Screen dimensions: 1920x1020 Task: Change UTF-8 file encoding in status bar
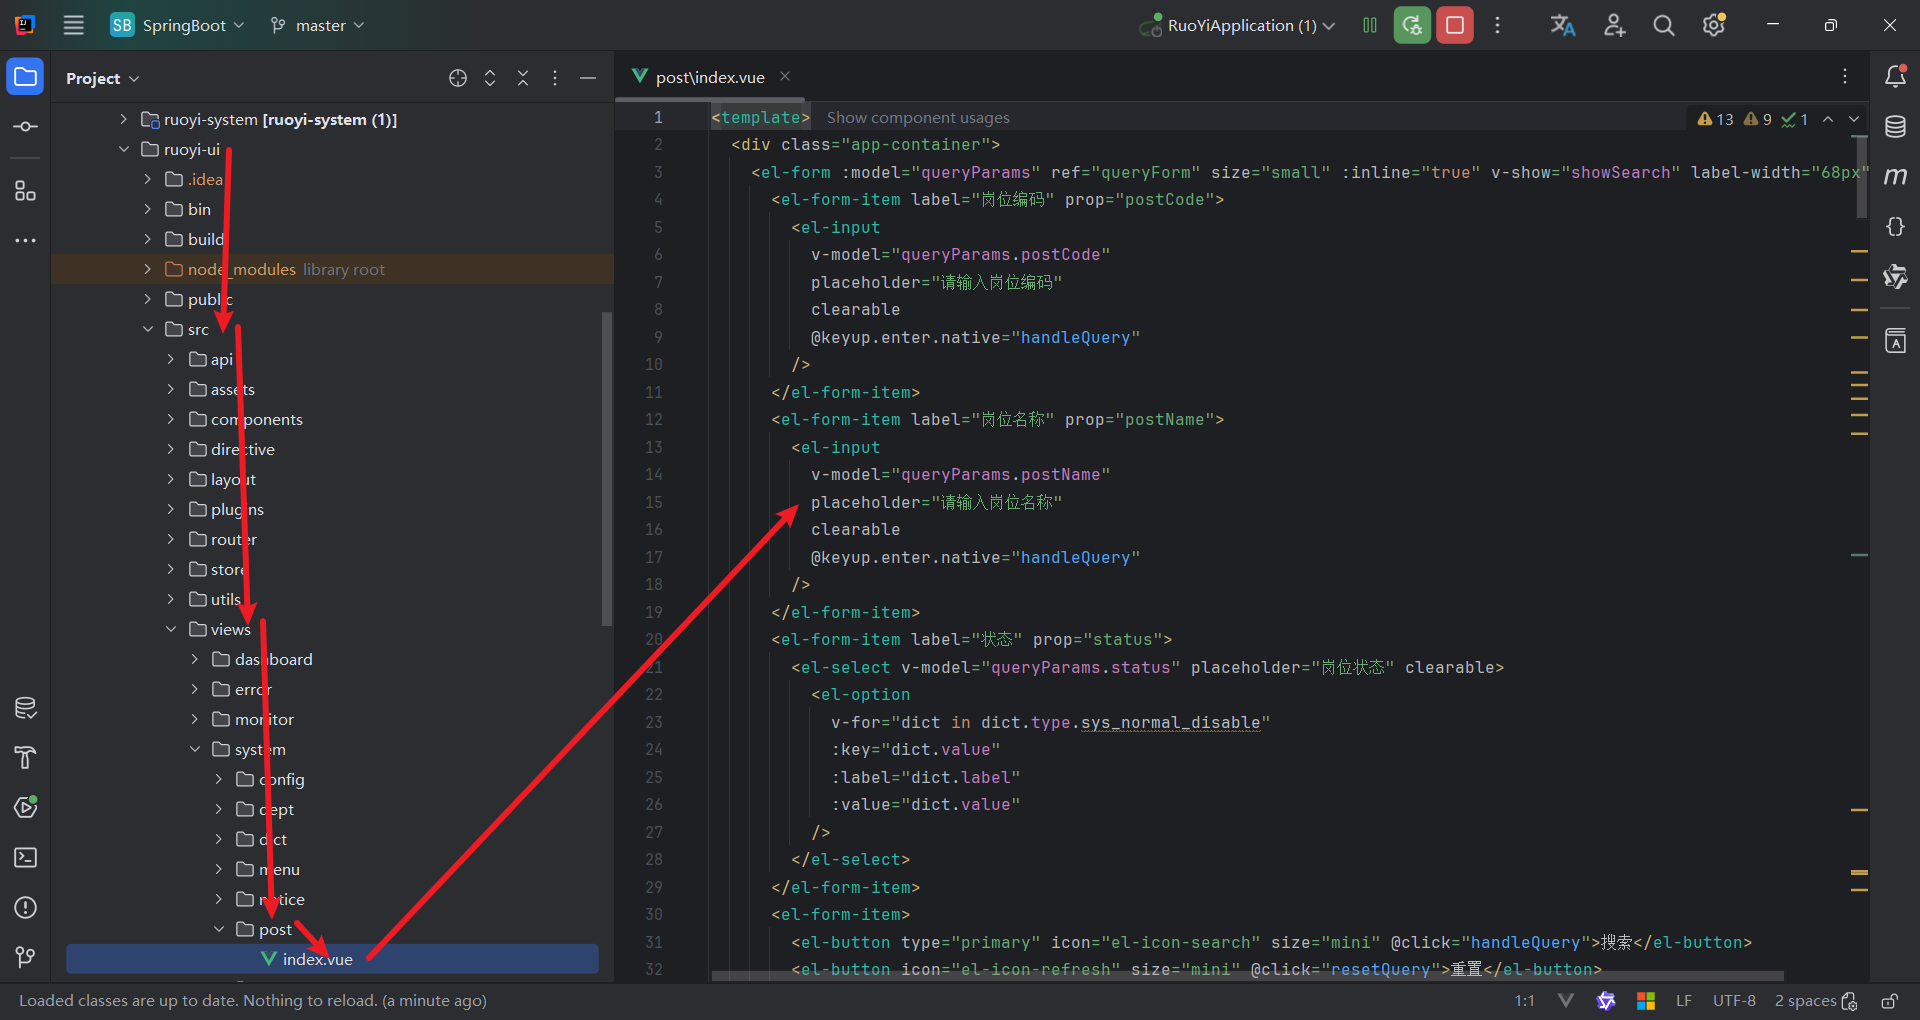(x=1734, y=1001)
